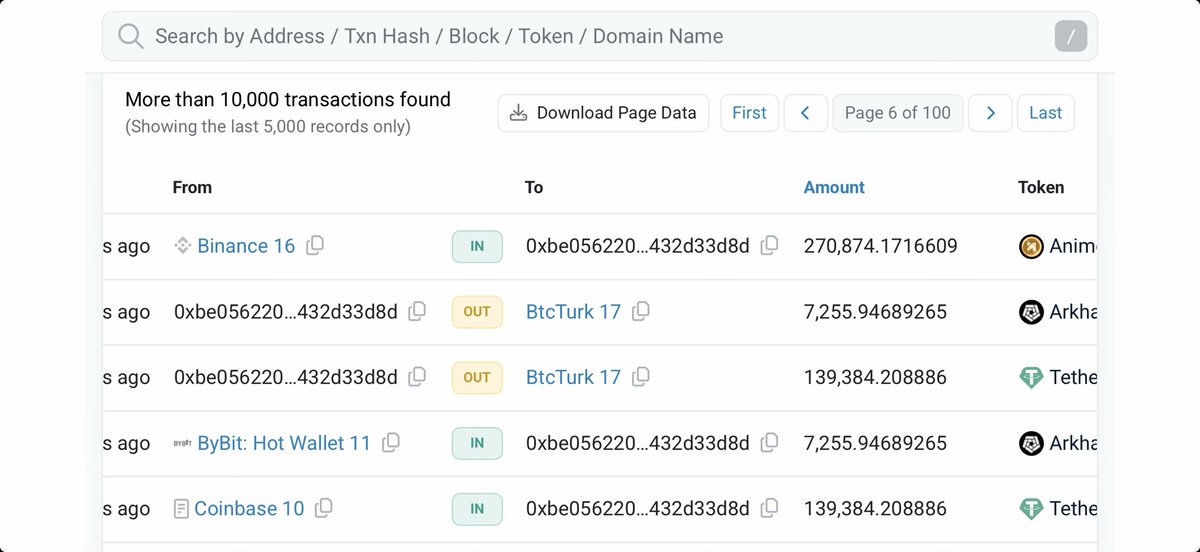The height and width of the screenshot is (552, 1200).
Task: Select amount 7,255.94689265 in BtcTurk row
Action: pos(875,312)
